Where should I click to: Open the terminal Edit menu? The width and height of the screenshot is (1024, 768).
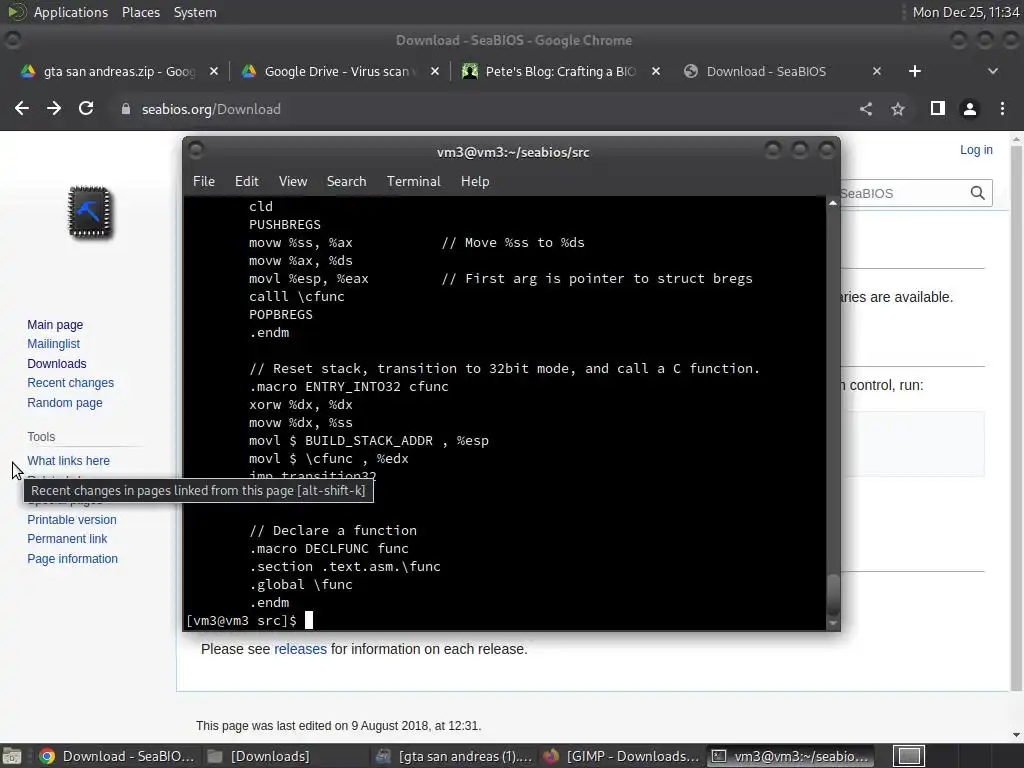(x=247, y=182)
